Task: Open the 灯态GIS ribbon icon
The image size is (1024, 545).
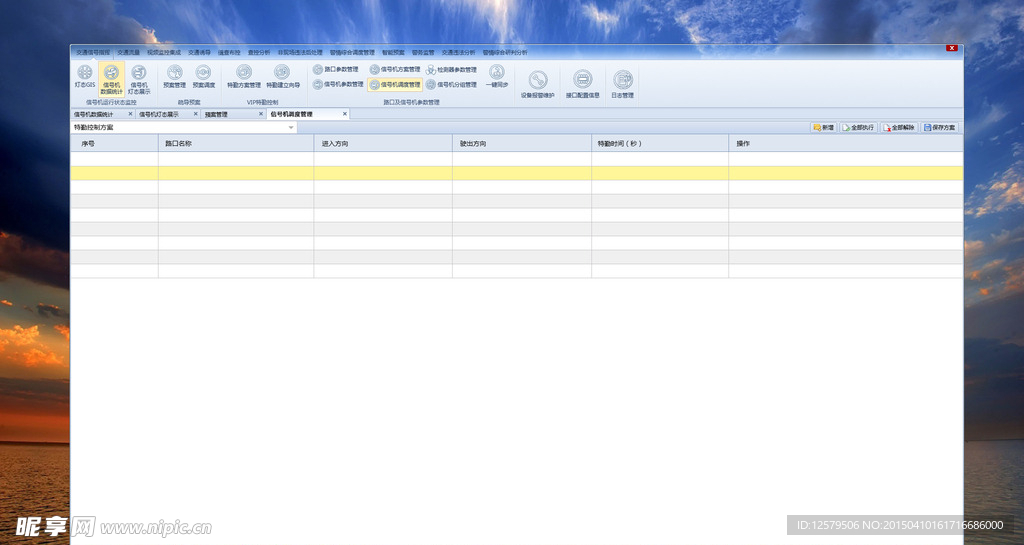Action: 85,74
